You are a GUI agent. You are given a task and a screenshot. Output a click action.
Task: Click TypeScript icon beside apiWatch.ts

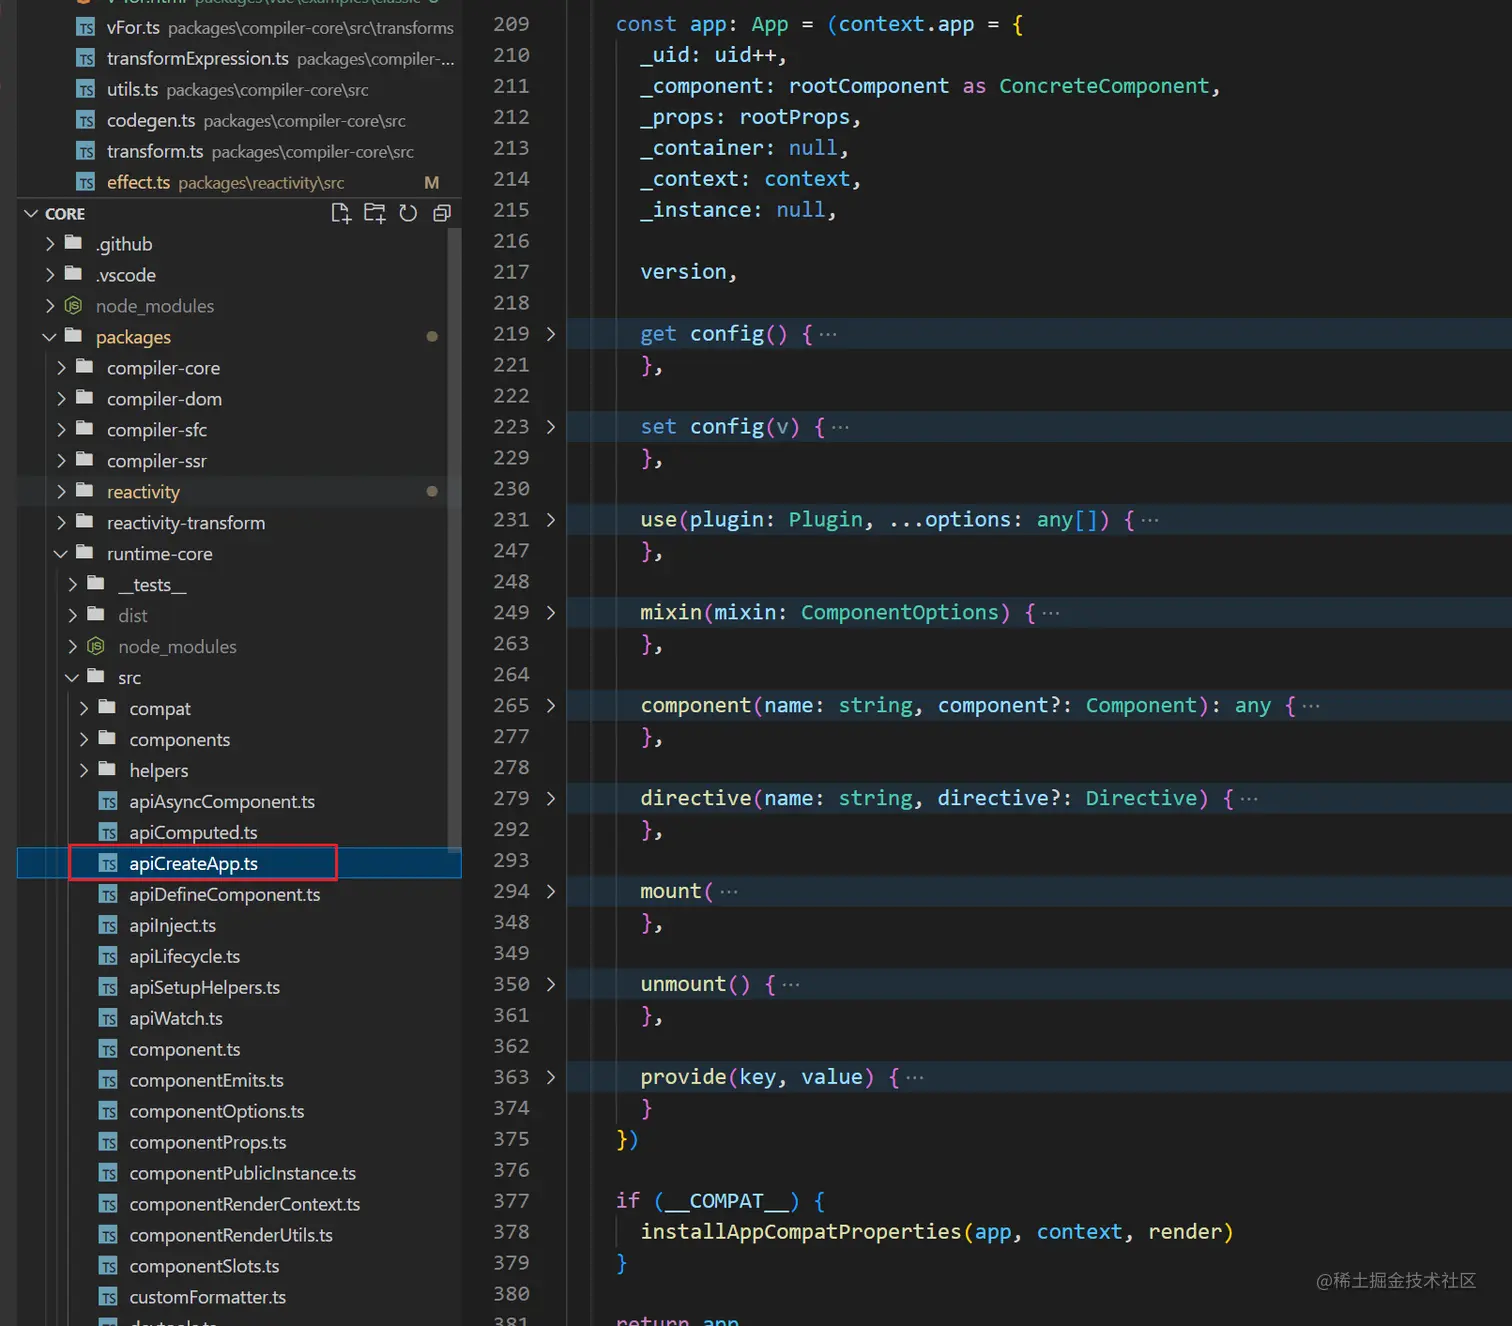click(108, 1019)
